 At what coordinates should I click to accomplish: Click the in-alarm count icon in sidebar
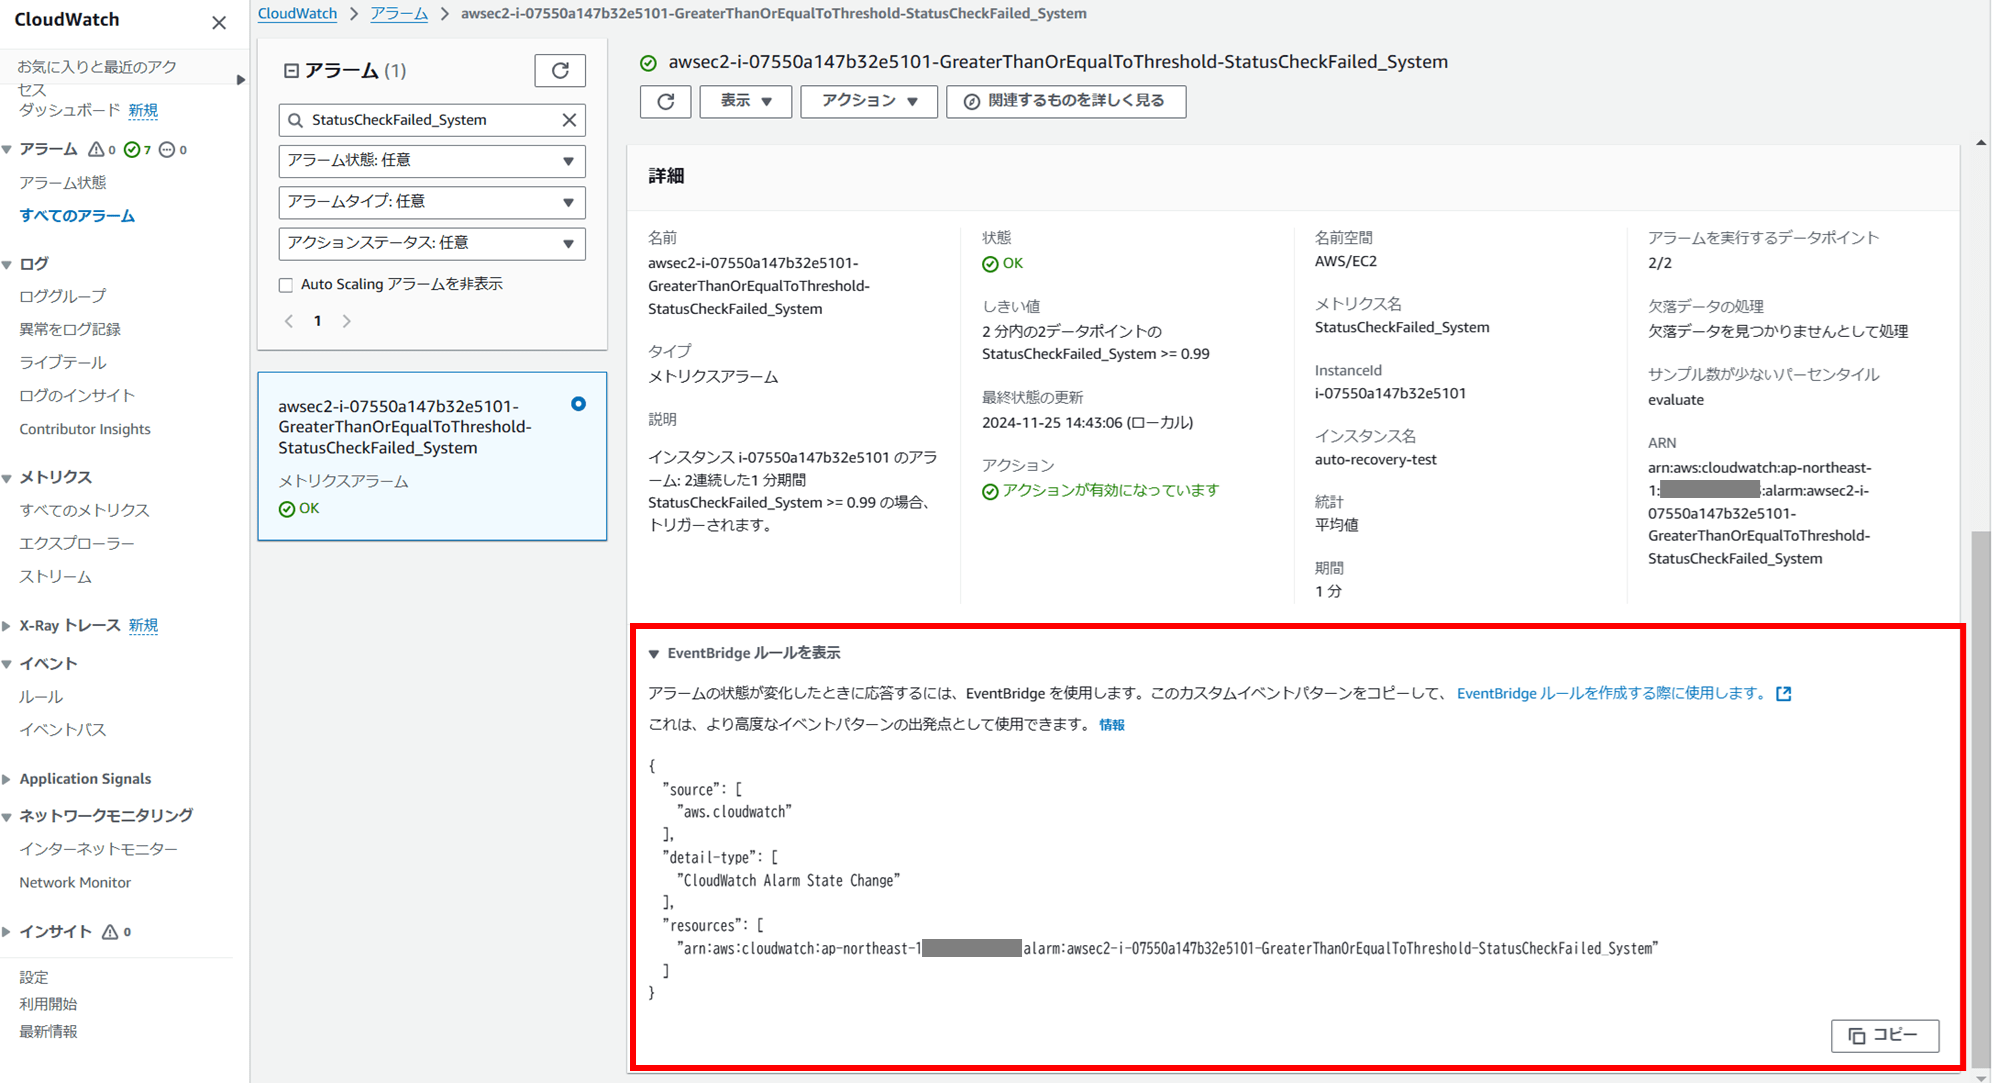(96, 149)
